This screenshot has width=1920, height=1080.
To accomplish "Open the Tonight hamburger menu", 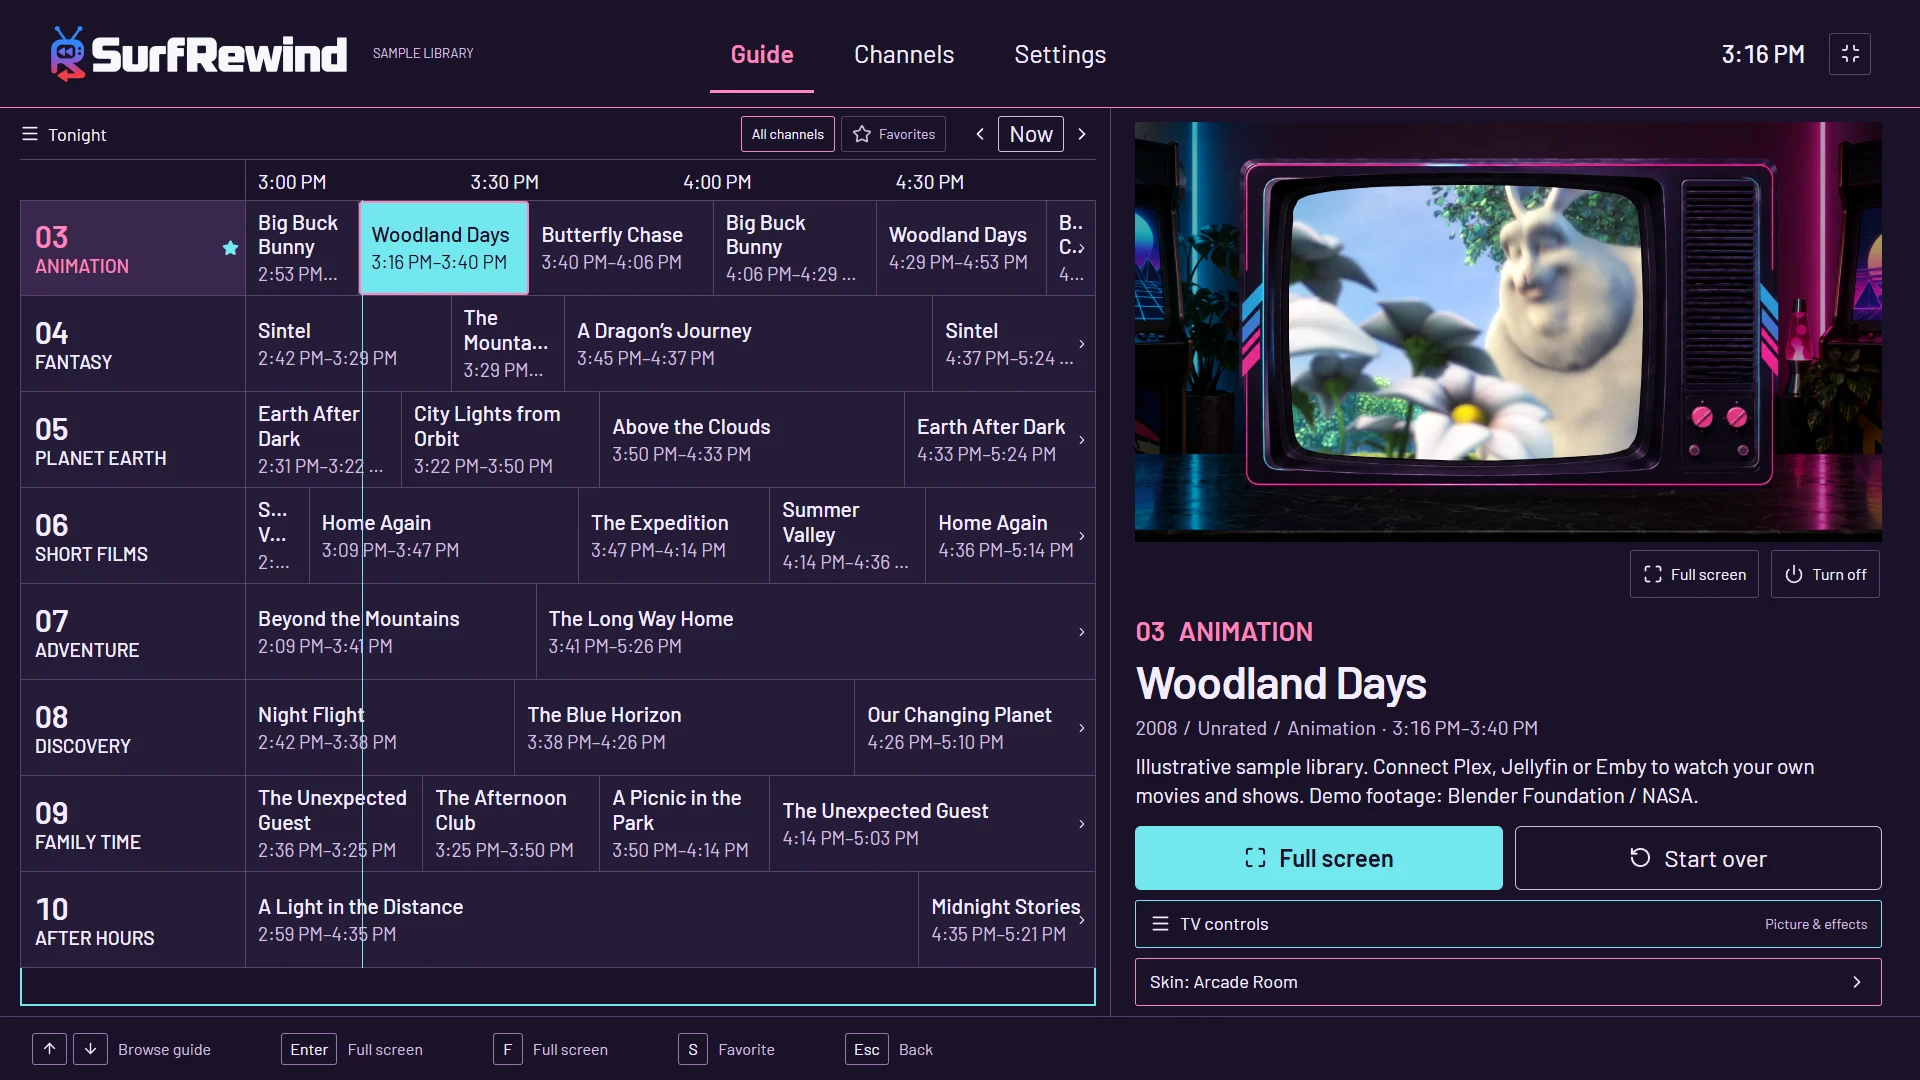I will 30,134.
